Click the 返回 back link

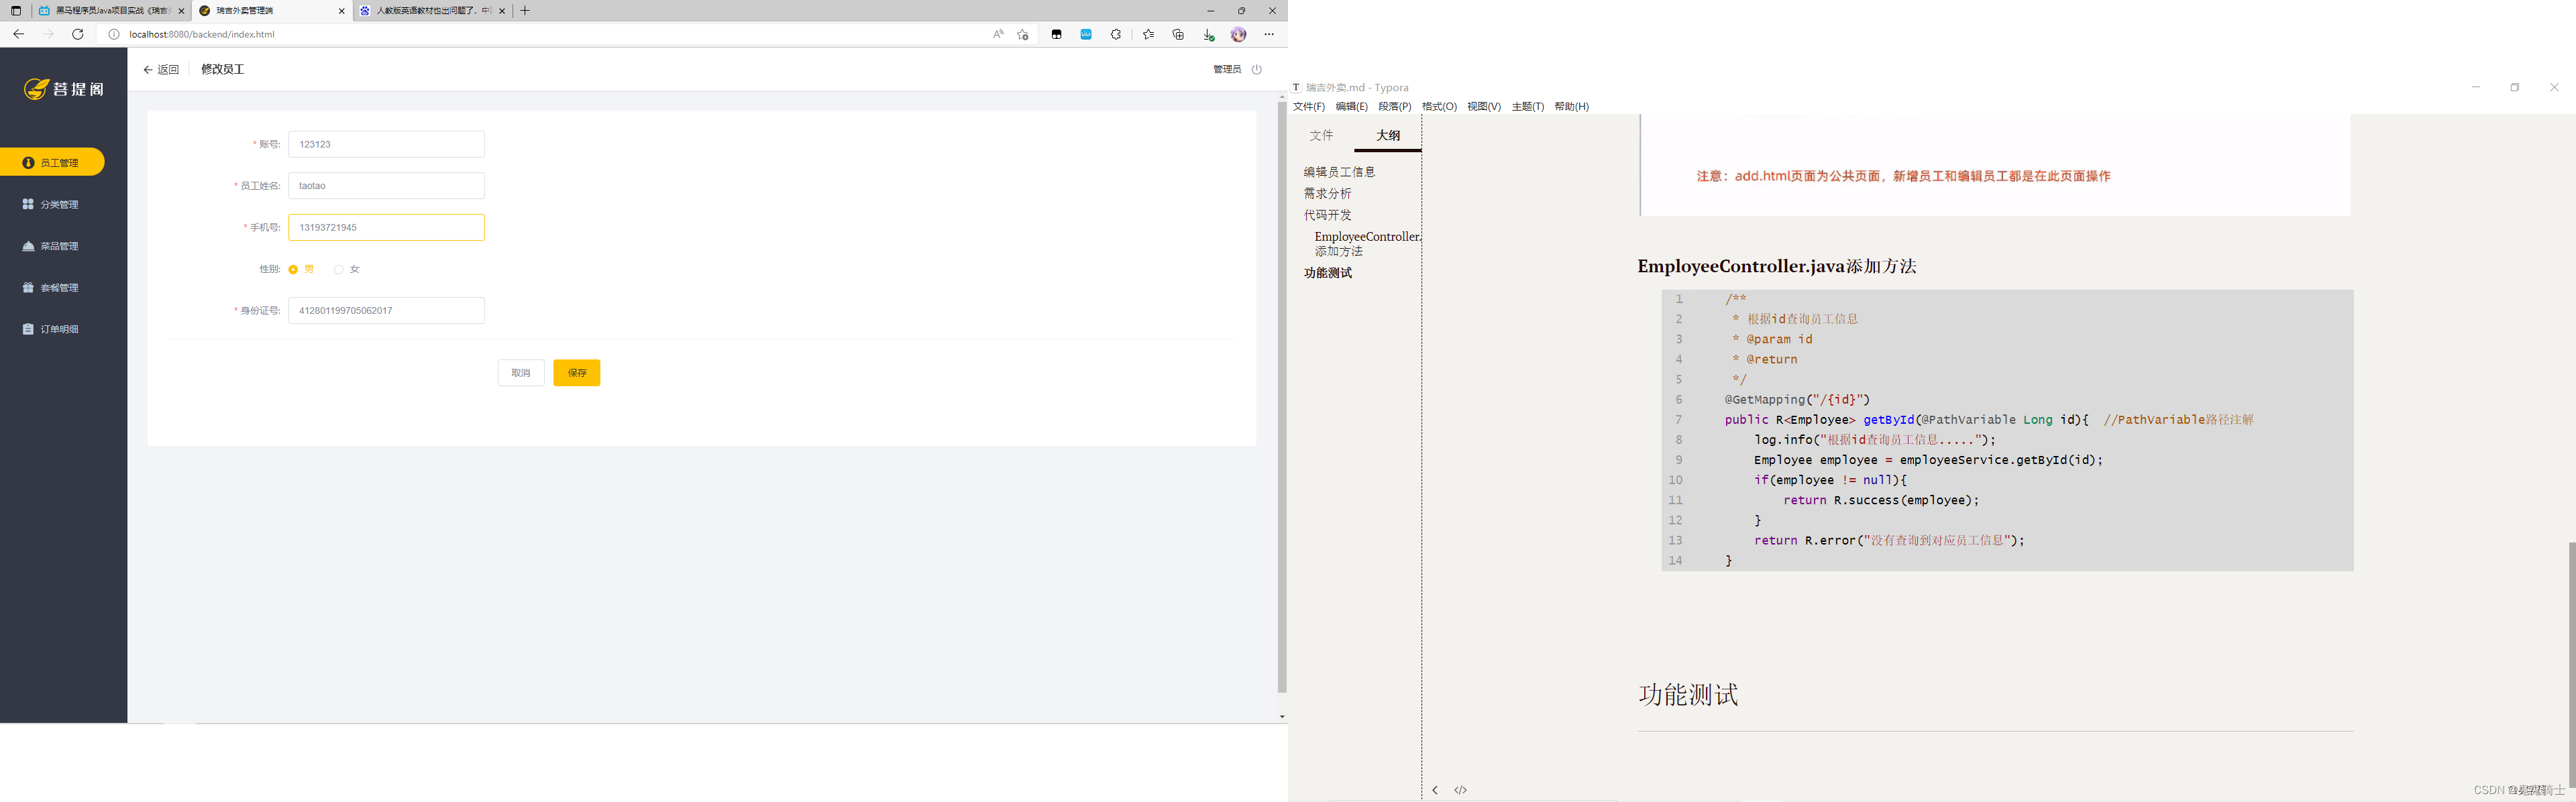coord(161,70)
